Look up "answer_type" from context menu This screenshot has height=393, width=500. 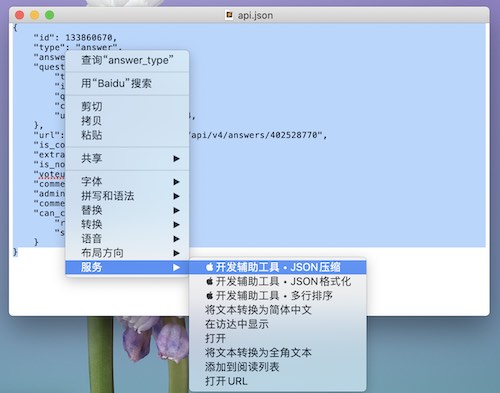click(127, 60)
